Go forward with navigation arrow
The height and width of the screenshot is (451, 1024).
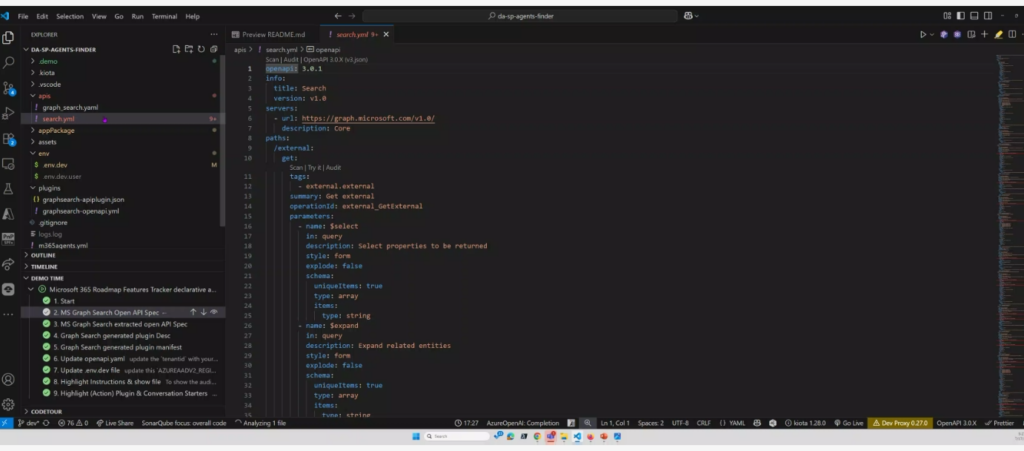(x=352, y=16)
